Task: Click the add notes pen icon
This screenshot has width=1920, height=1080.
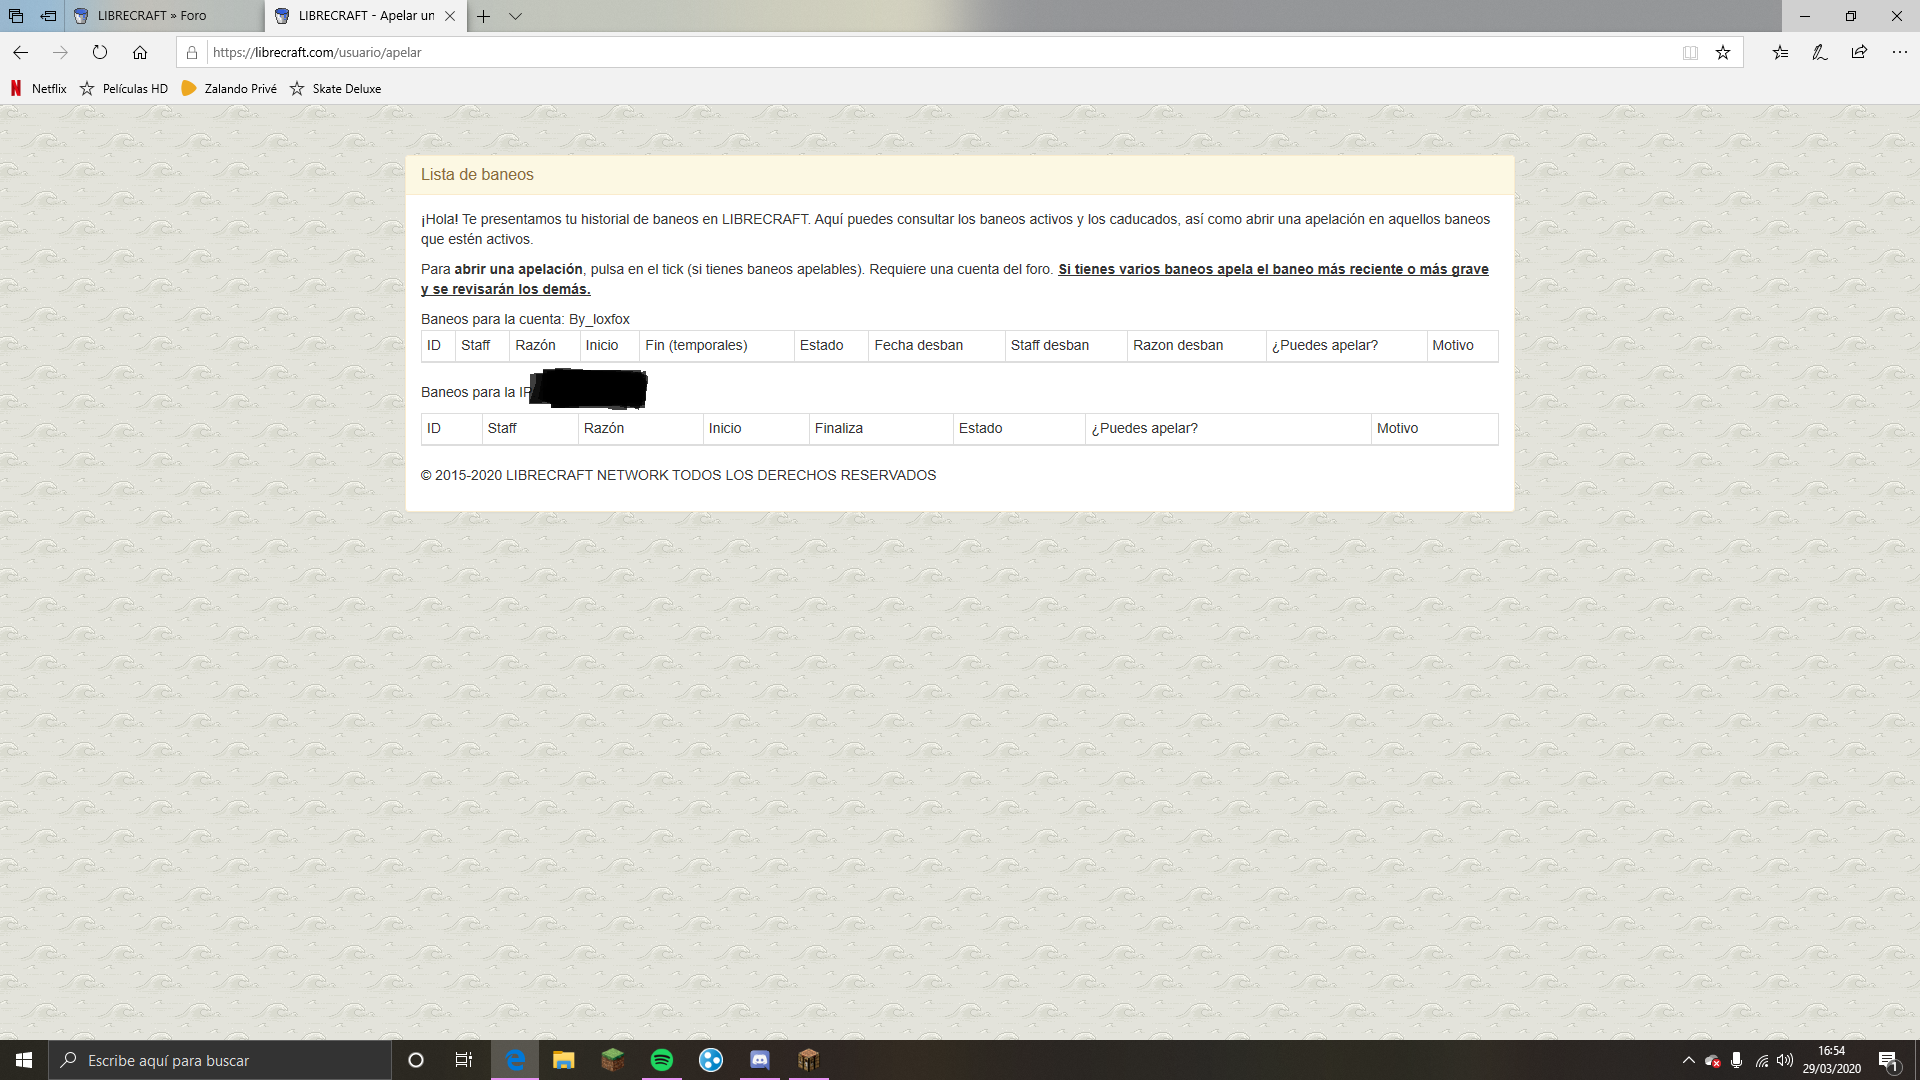Action: pyautogui.click(x=1820, y=52)
